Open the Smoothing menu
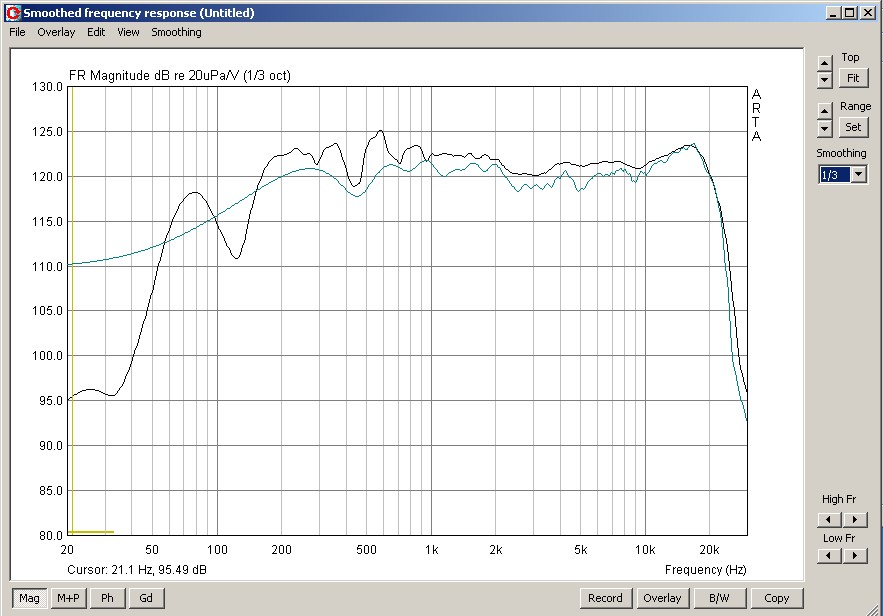883x616 pixels. 176,32
